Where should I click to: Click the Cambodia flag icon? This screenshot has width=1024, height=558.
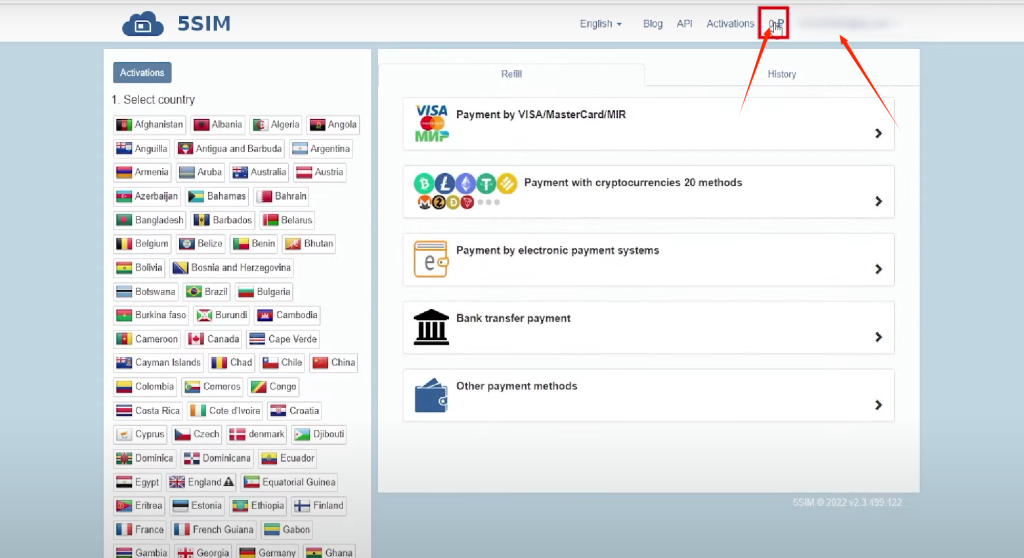tap(264, 315)
